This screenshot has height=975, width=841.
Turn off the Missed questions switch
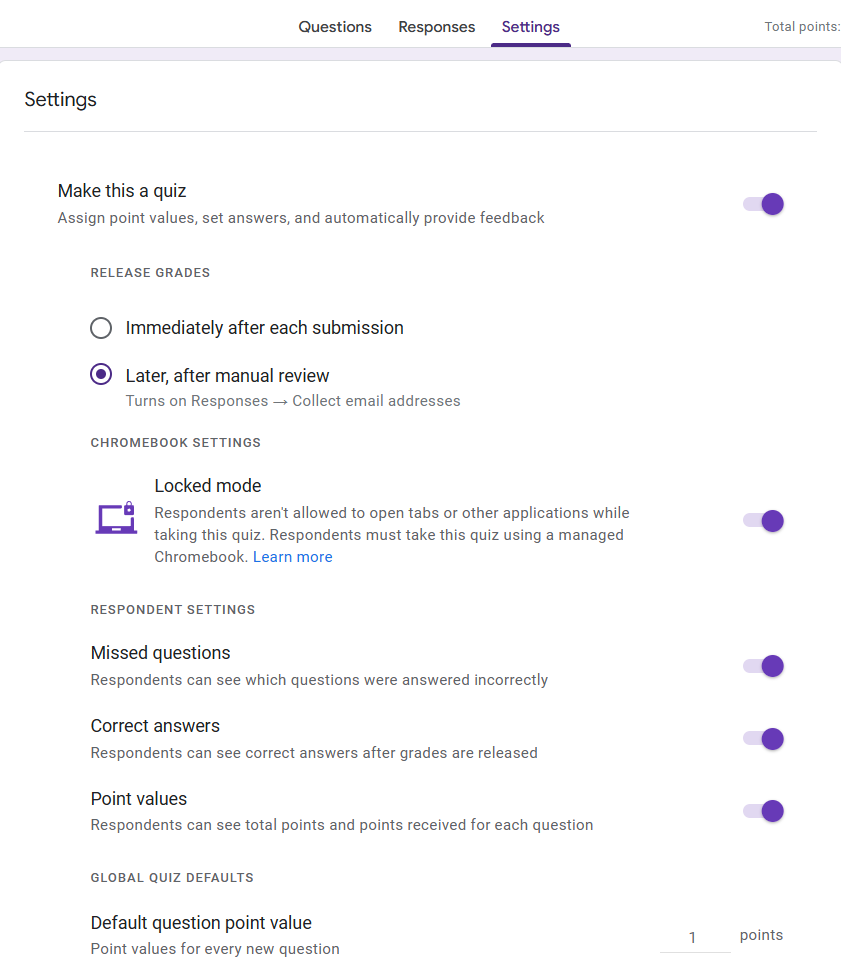click(763, 666)
